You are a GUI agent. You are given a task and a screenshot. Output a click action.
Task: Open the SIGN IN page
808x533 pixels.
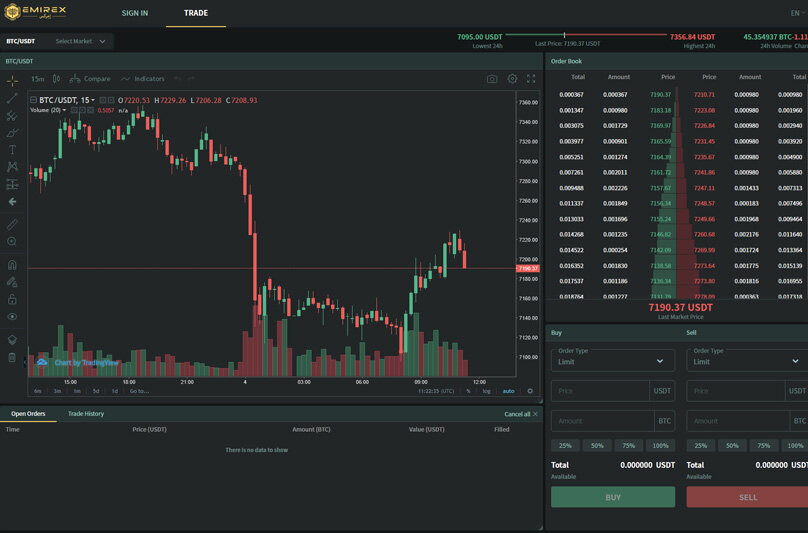[x=134, y=13]
